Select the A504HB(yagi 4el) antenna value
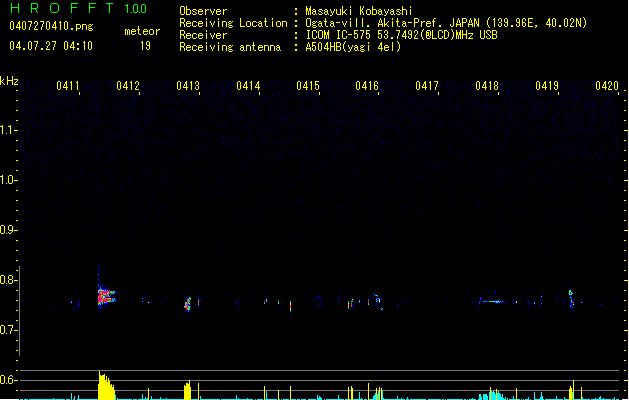The height and width of the screenshot is (400, 629). tap(353, 47)
